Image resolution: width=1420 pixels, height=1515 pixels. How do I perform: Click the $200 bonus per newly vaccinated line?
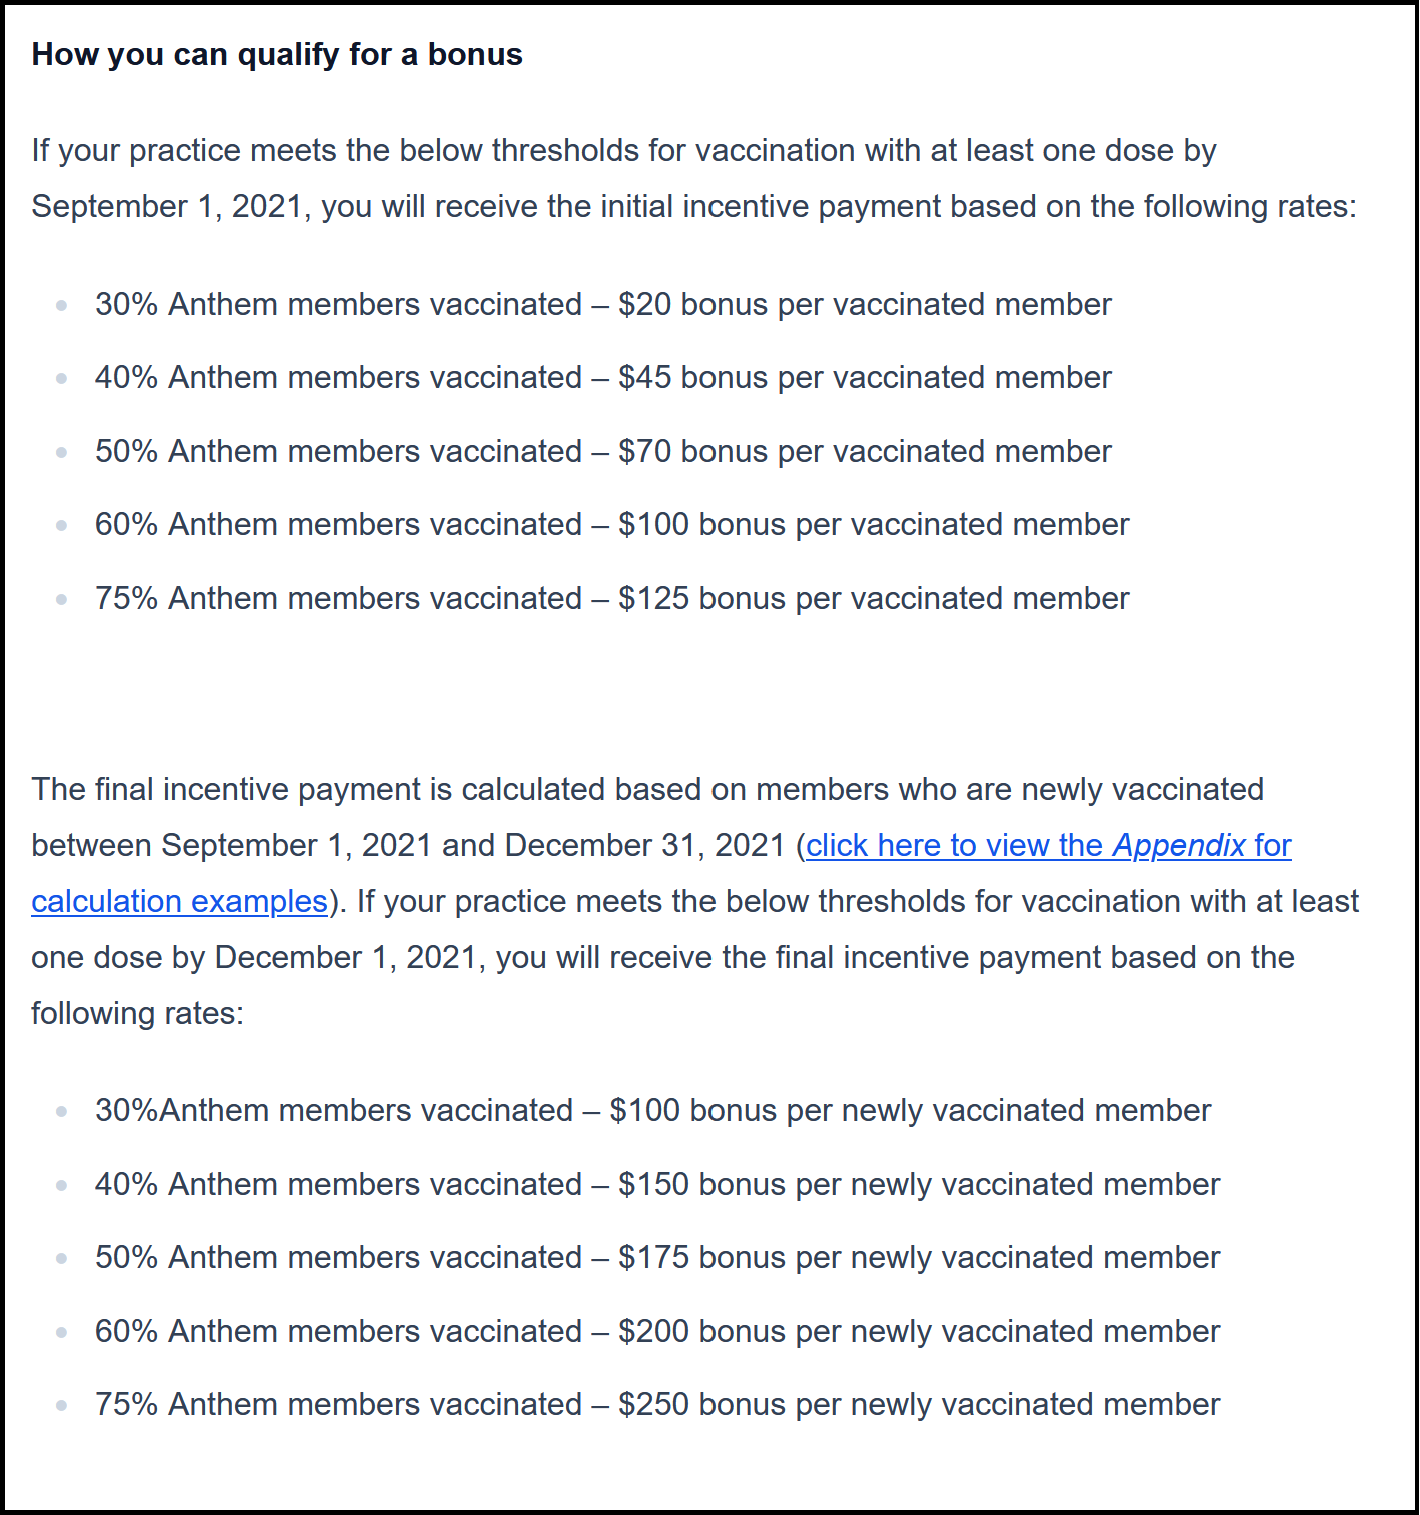pos(657,1331)
